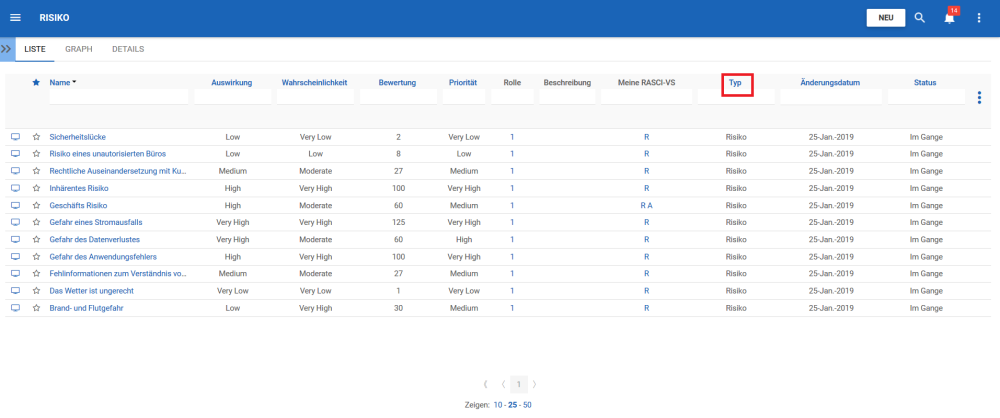Favorite Gefahr des Anwendungsfehlers star
Screen dimensions: 1000x418
pyautogui.click(x=36, y=257)
